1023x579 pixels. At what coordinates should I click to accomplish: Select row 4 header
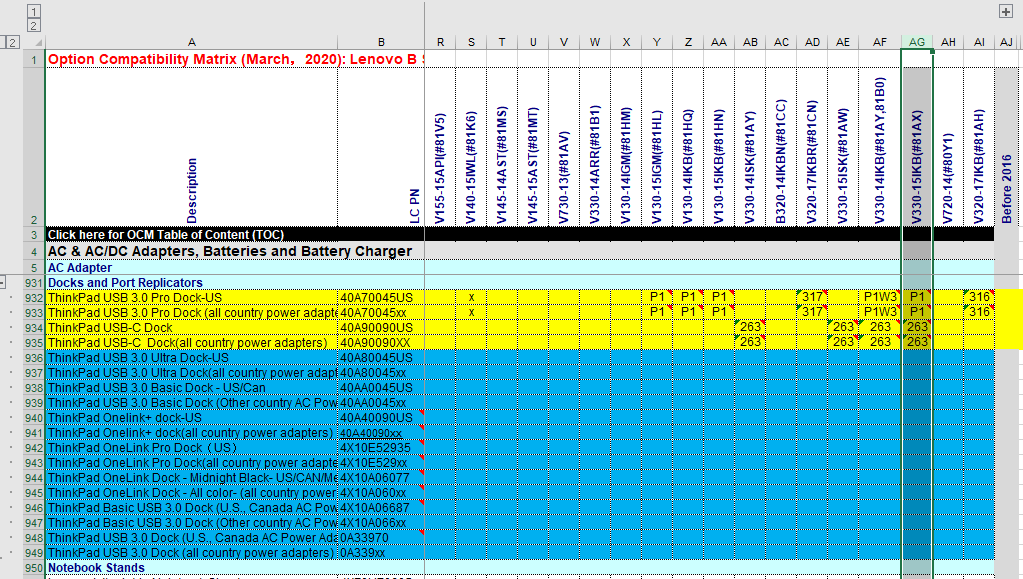[x=34, y=252]
